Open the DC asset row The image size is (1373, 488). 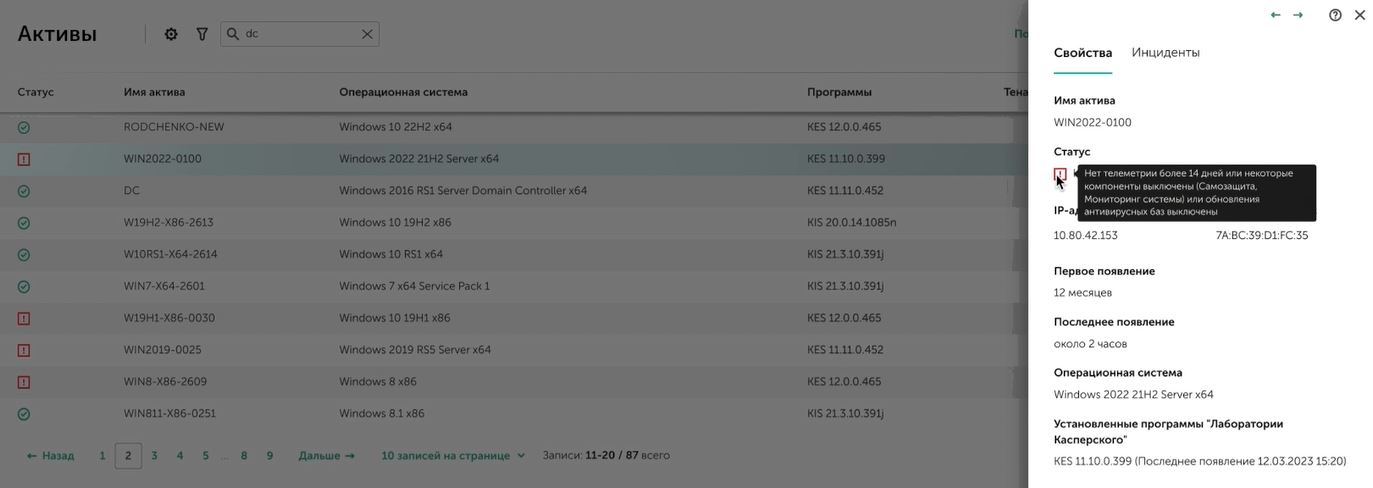tap(132, 191)
